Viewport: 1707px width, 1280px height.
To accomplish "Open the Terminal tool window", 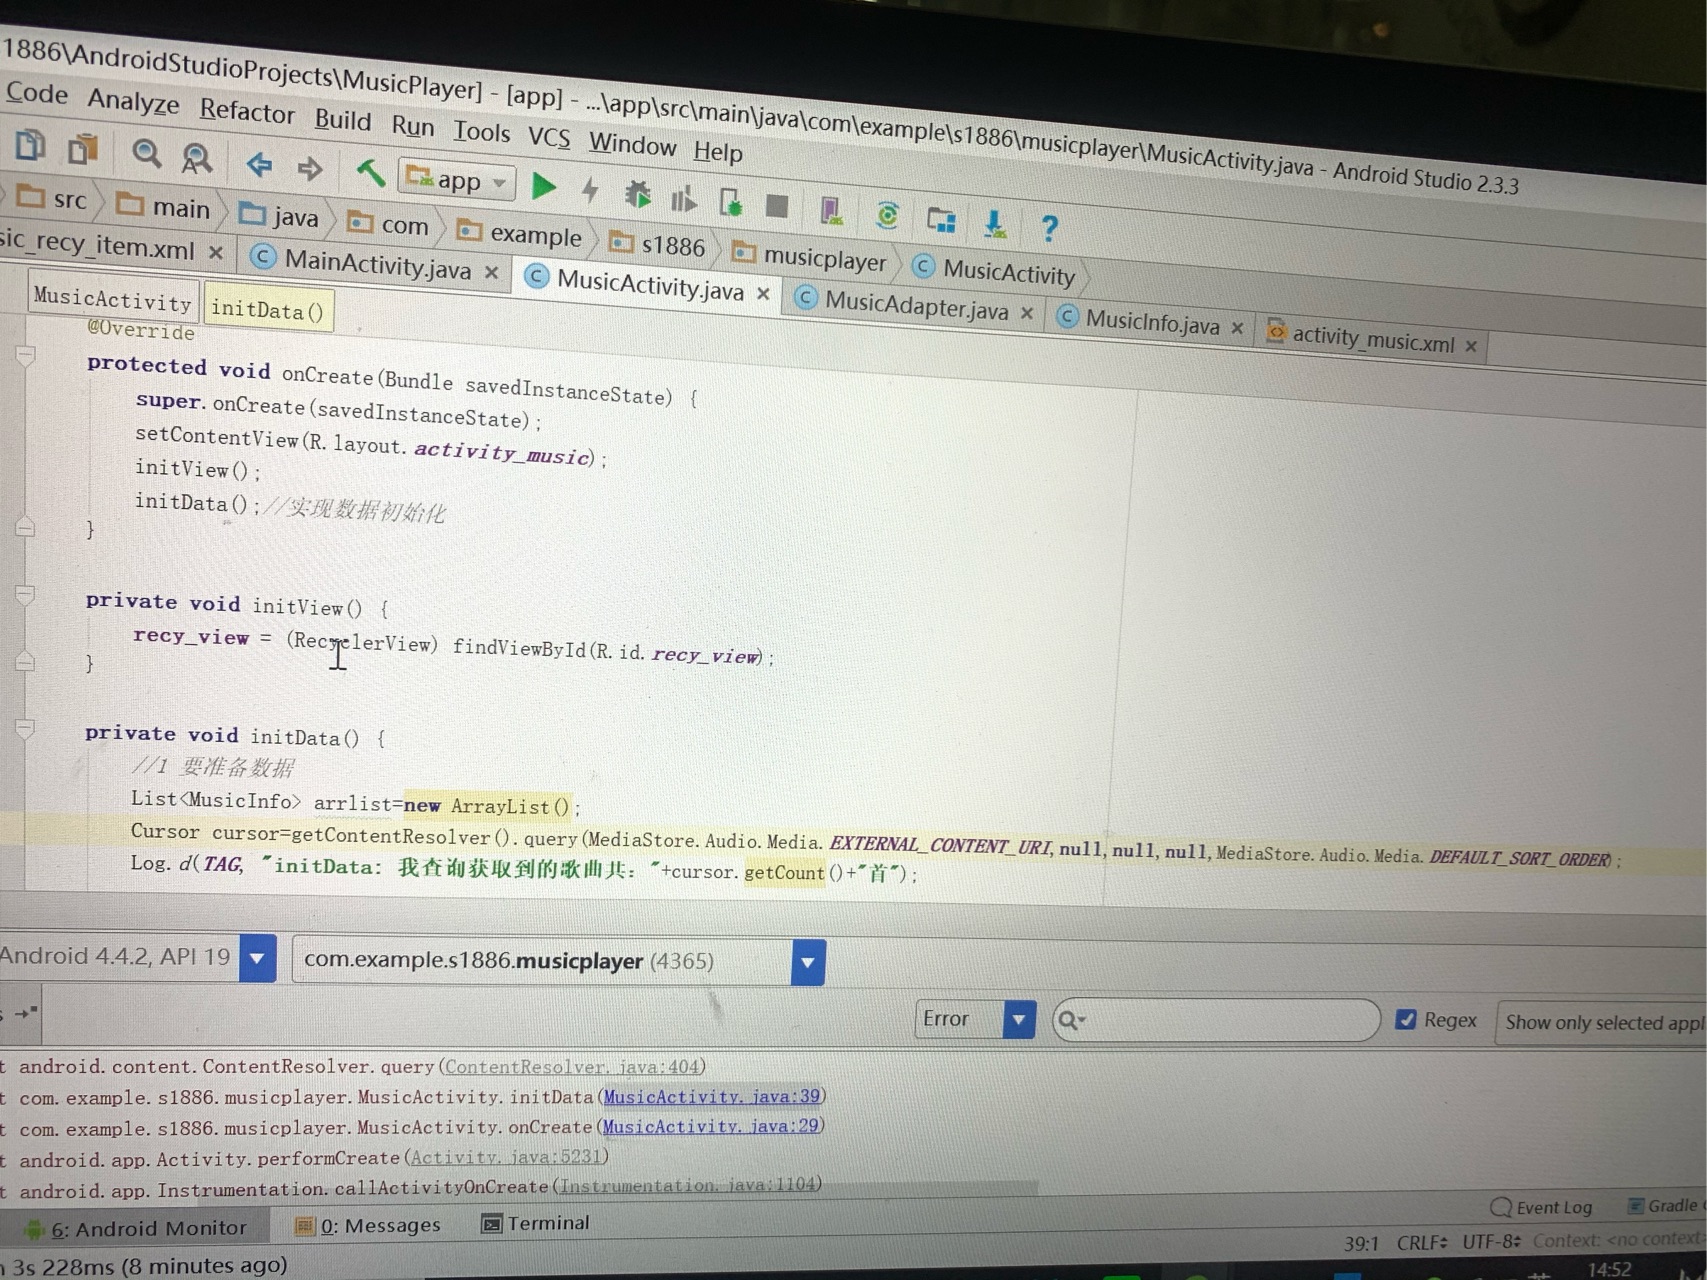I will tap(535, 1223).
